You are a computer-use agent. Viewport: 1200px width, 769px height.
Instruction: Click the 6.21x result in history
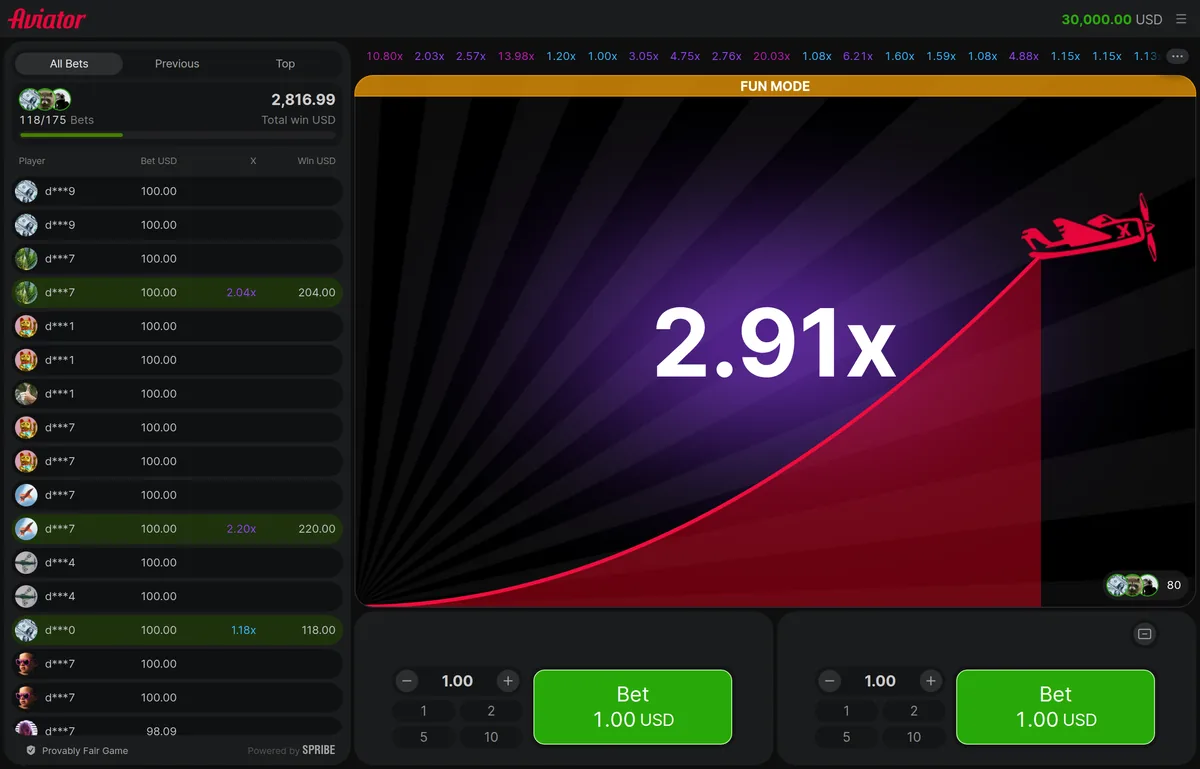tap(858, 56)
